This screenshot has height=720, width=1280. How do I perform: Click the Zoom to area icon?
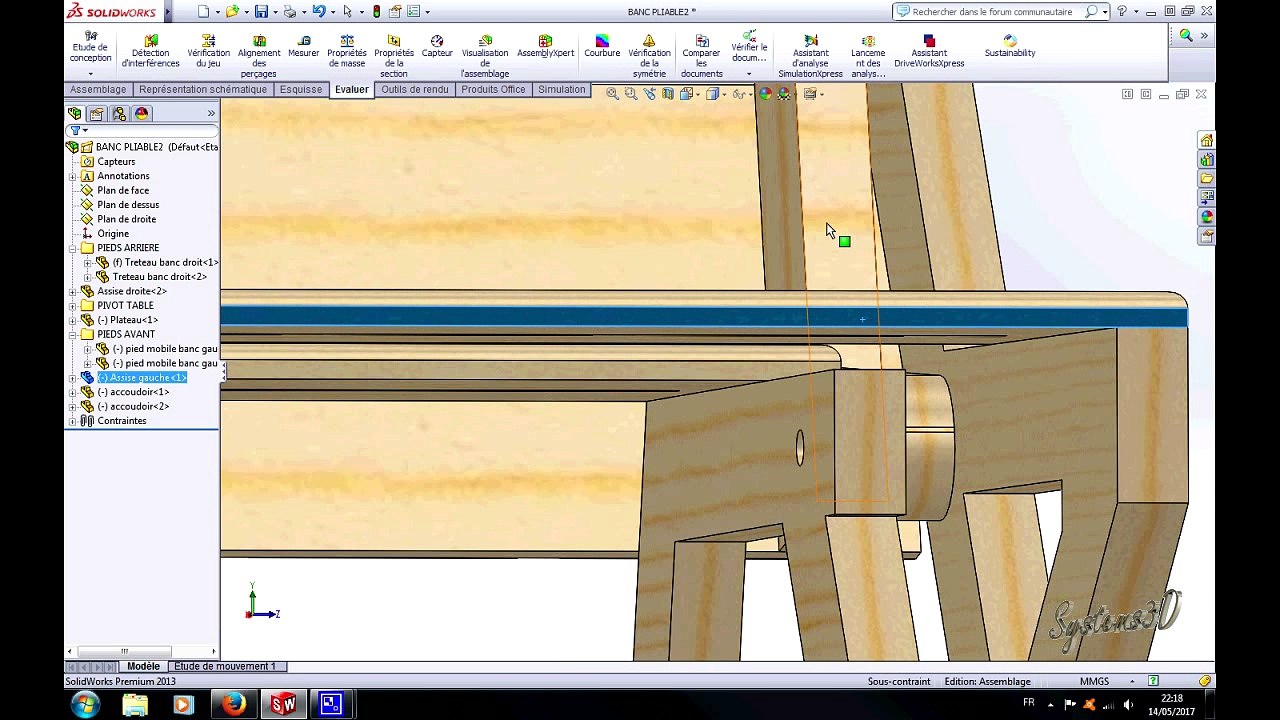pyautogui.click(x=631, y=94)
